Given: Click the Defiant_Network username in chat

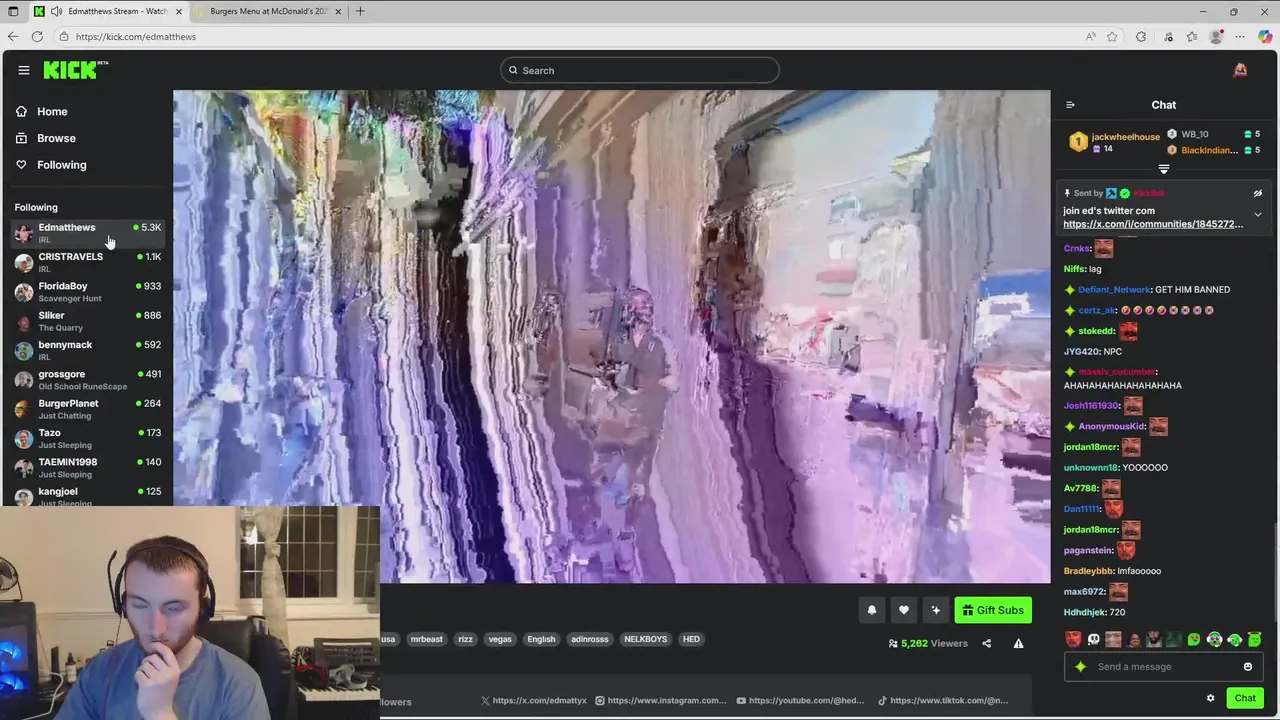Looking at the screenshot, I should pos(1114,290).
